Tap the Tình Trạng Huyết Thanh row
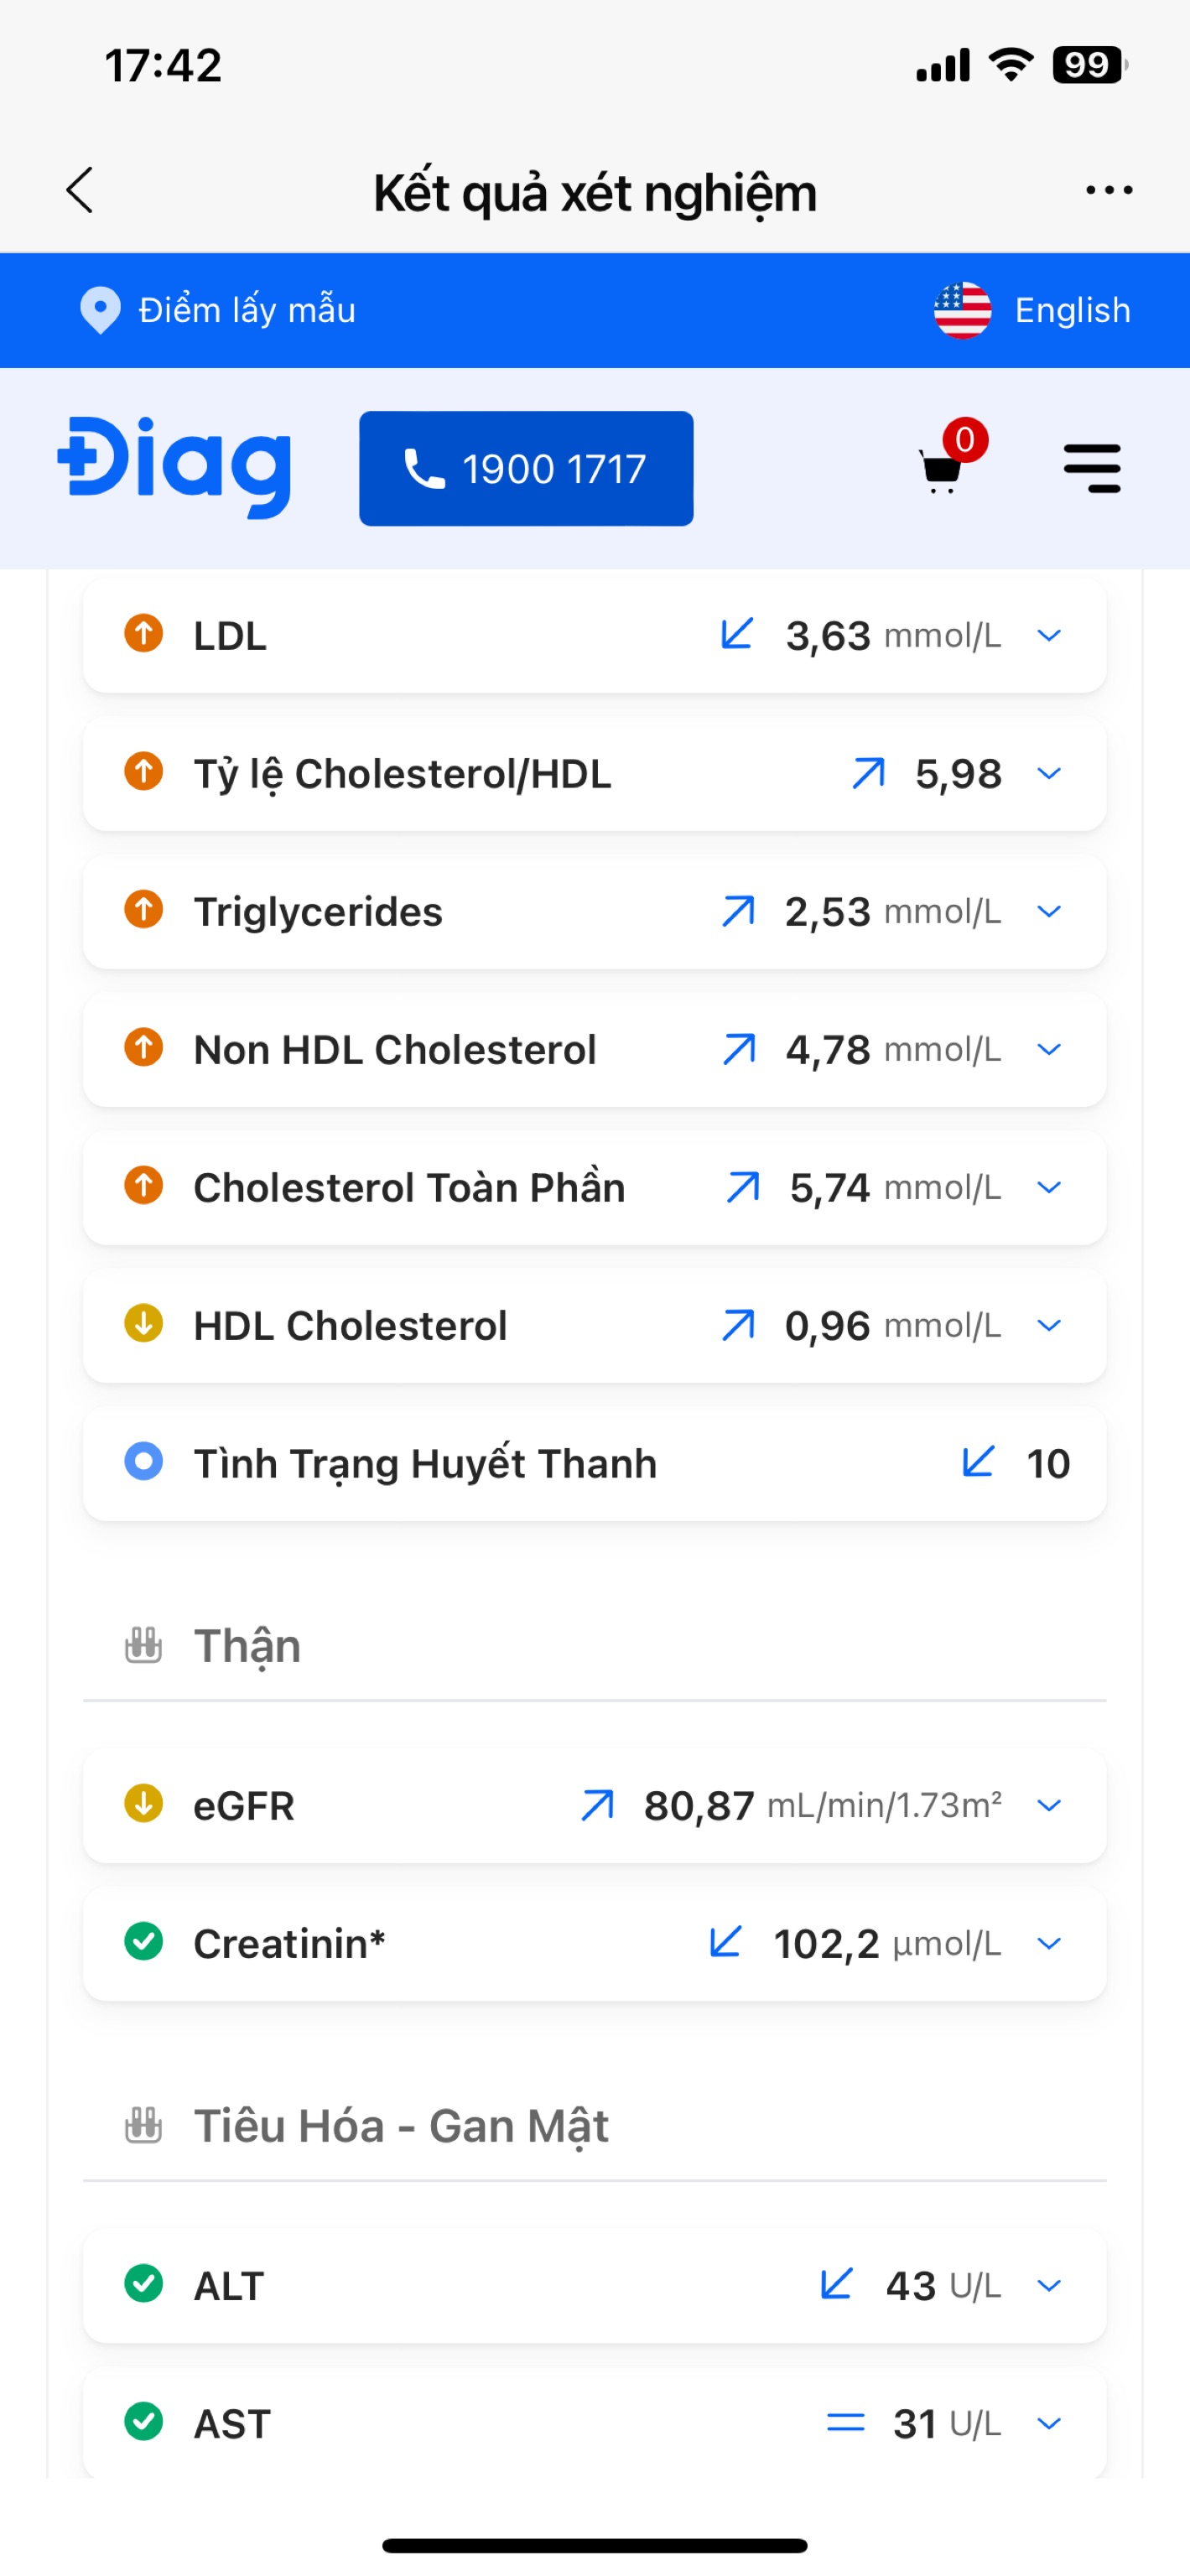The image size is (1190, 2576). pyautogui.click(x=594, y=1464)
